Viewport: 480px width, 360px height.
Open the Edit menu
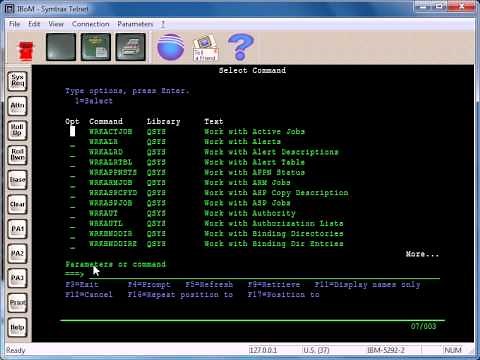click(34, 24)
